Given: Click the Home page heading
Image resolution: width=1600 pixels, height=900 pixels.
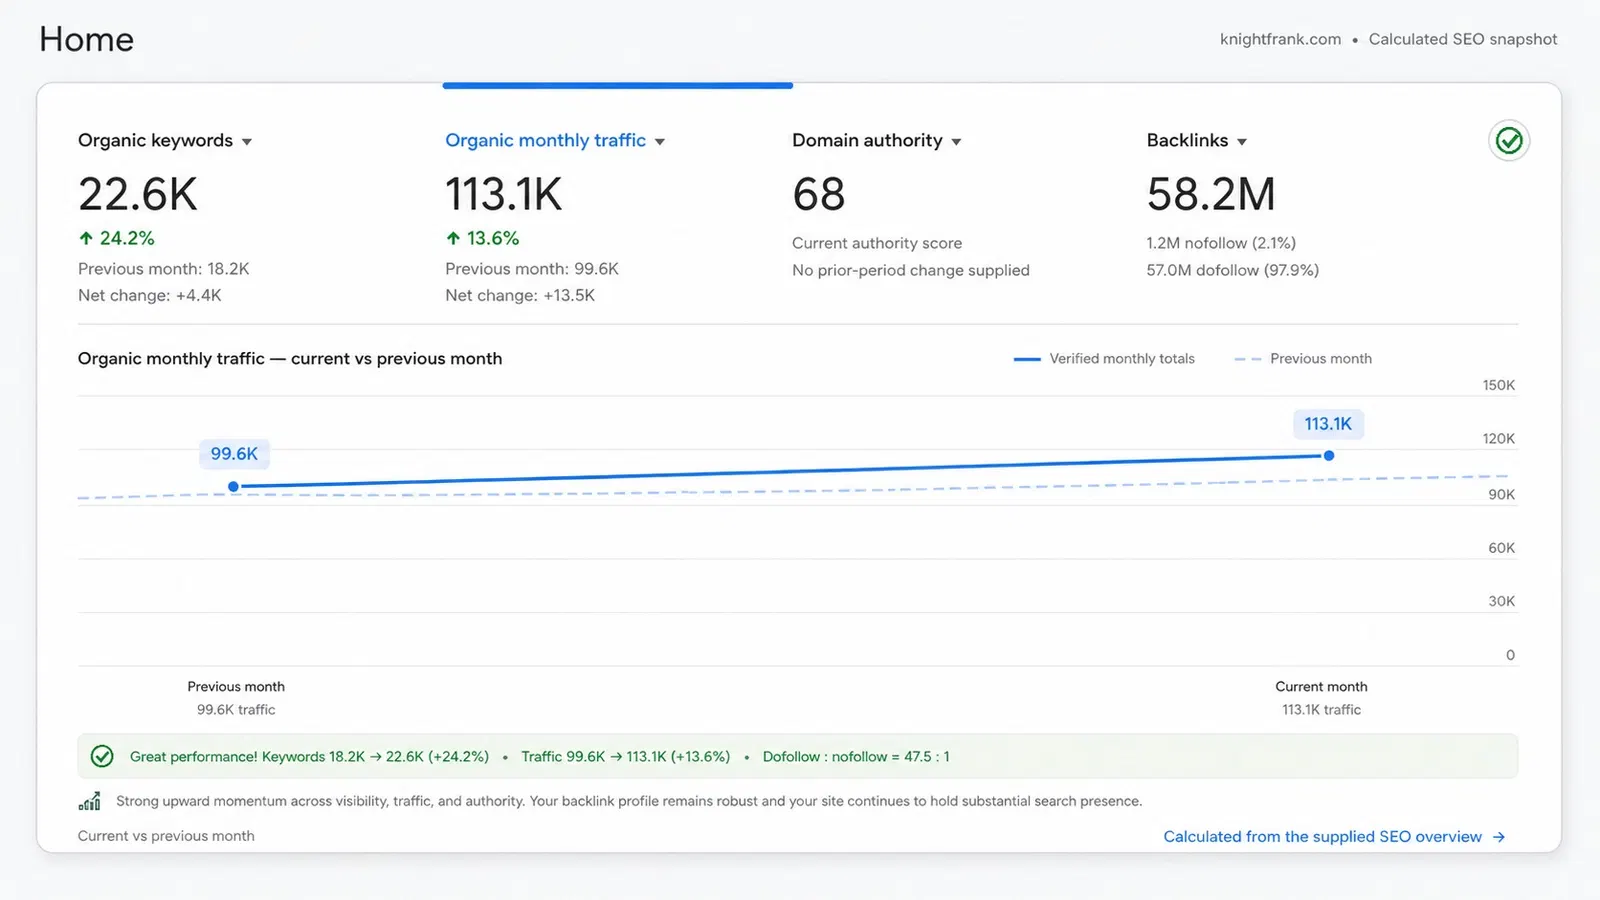Looking at the screenshot, I should pyautogui.click(x=86, y=39).
